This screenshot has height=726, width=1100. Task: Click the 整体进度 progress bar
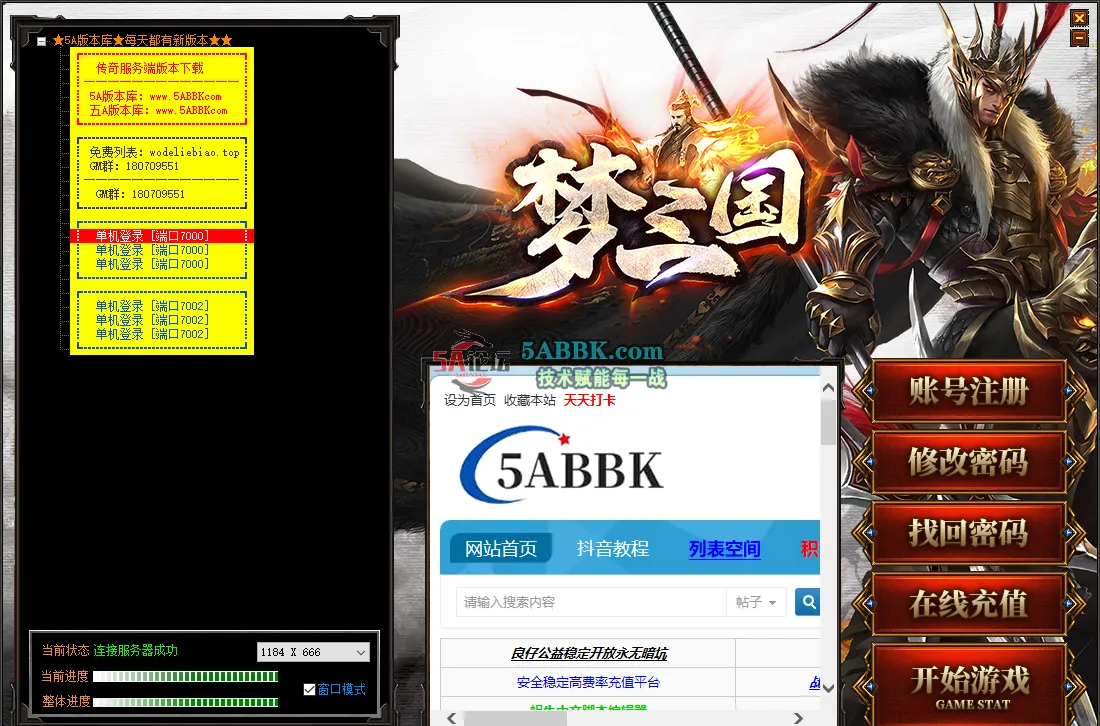coord(186,701)
